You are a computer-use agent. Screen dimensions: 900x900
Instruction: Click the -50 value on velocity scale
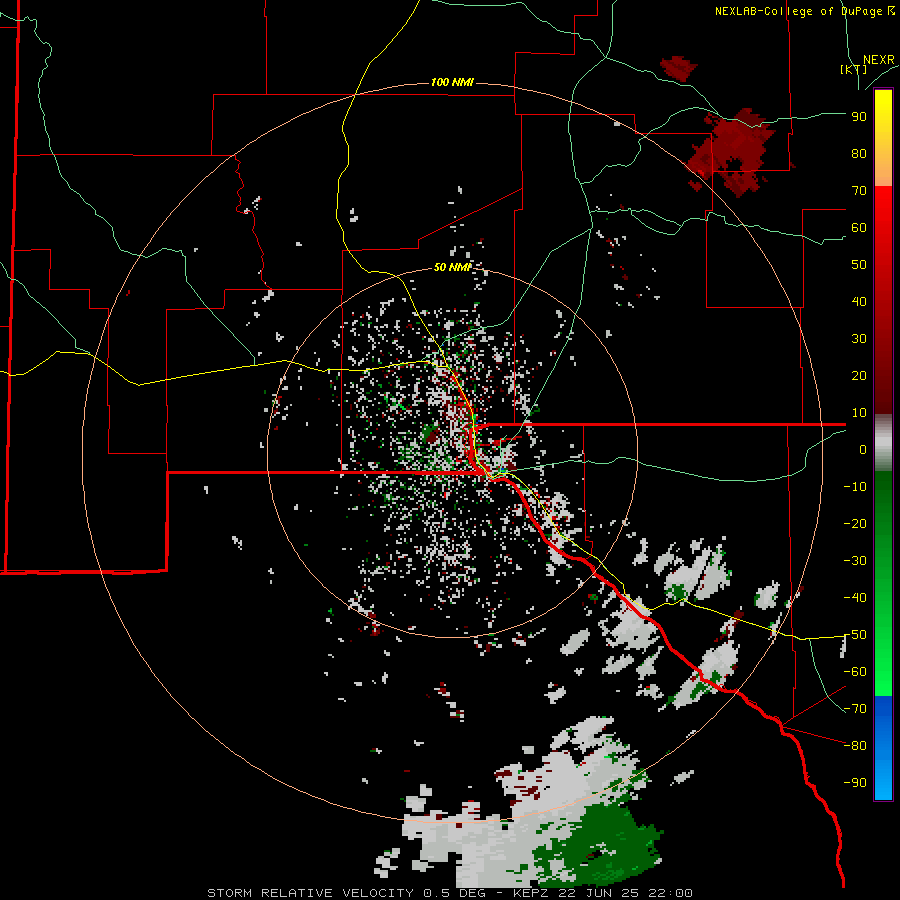coord(855,635)
